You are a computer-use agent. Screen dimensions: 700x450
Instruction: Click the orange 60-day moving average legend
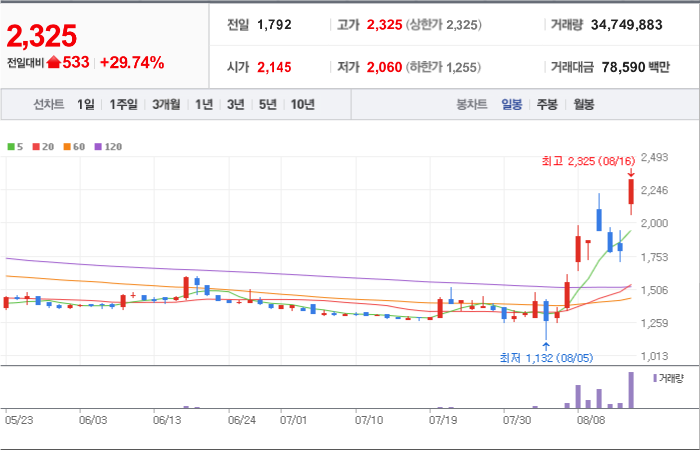(74, 147)
